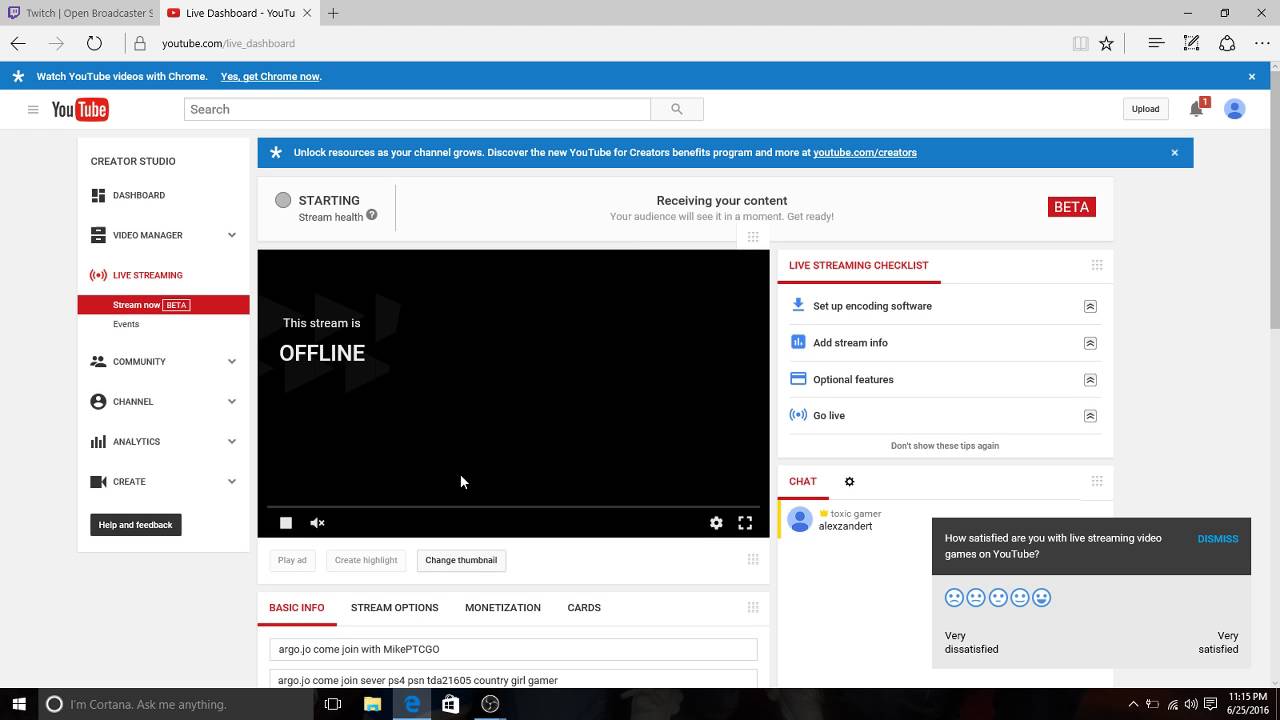
Task: Expand the Community section
Action: tap(232, 362)
